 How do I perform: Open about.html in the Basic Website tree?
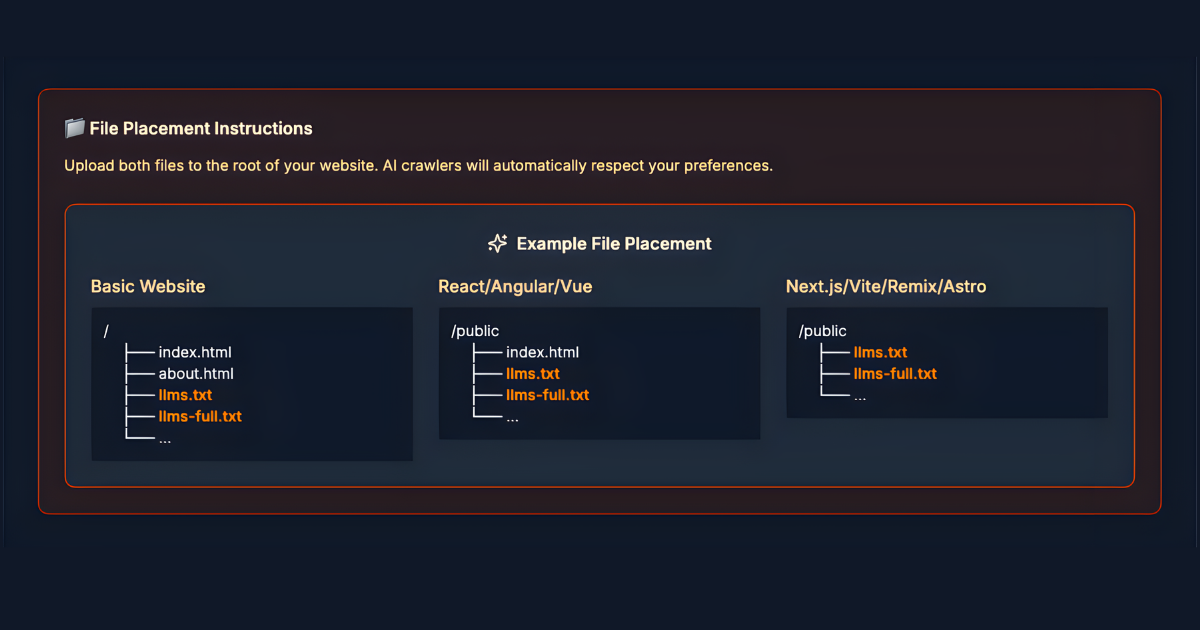(x=197, y=373)
